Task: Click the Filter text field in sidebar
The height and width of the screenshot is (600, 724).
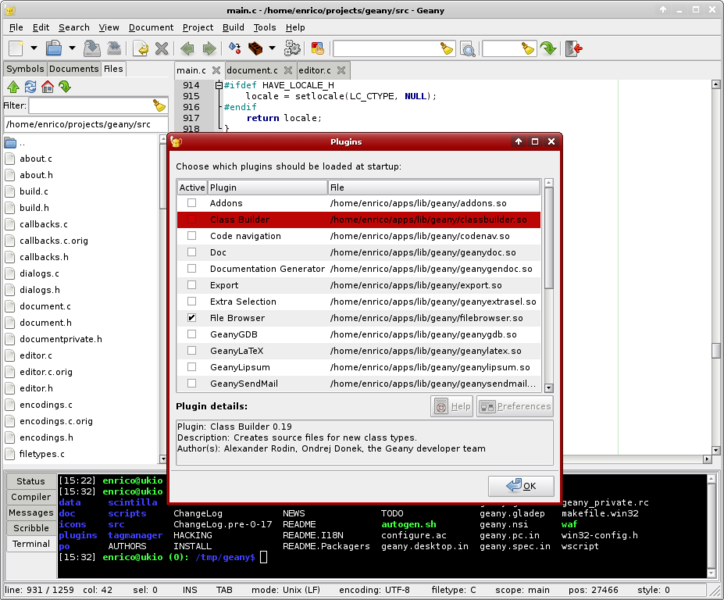Action: (x=89, y=105)
